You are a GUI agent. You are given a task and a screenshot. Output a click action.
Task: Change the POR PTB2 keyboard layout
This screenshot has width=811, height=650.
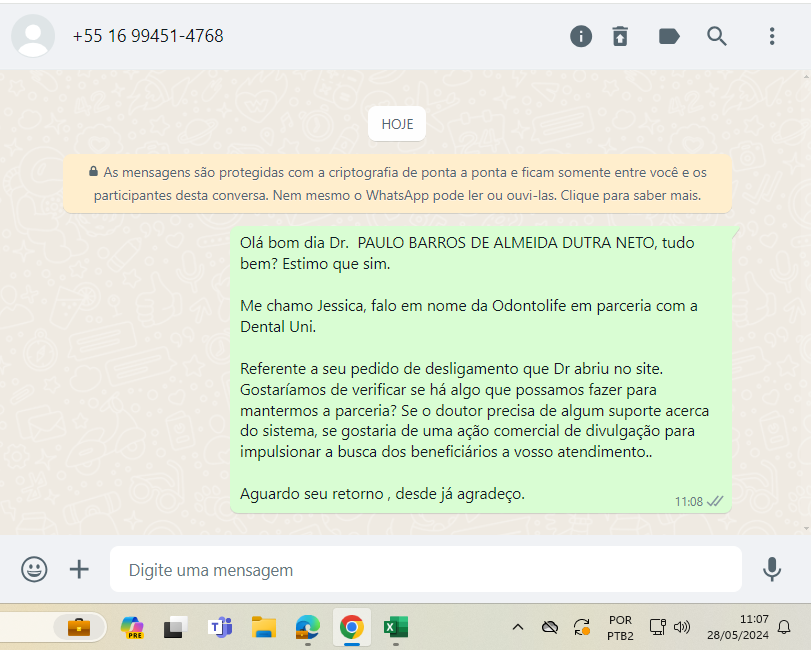(x=620, y=627)
